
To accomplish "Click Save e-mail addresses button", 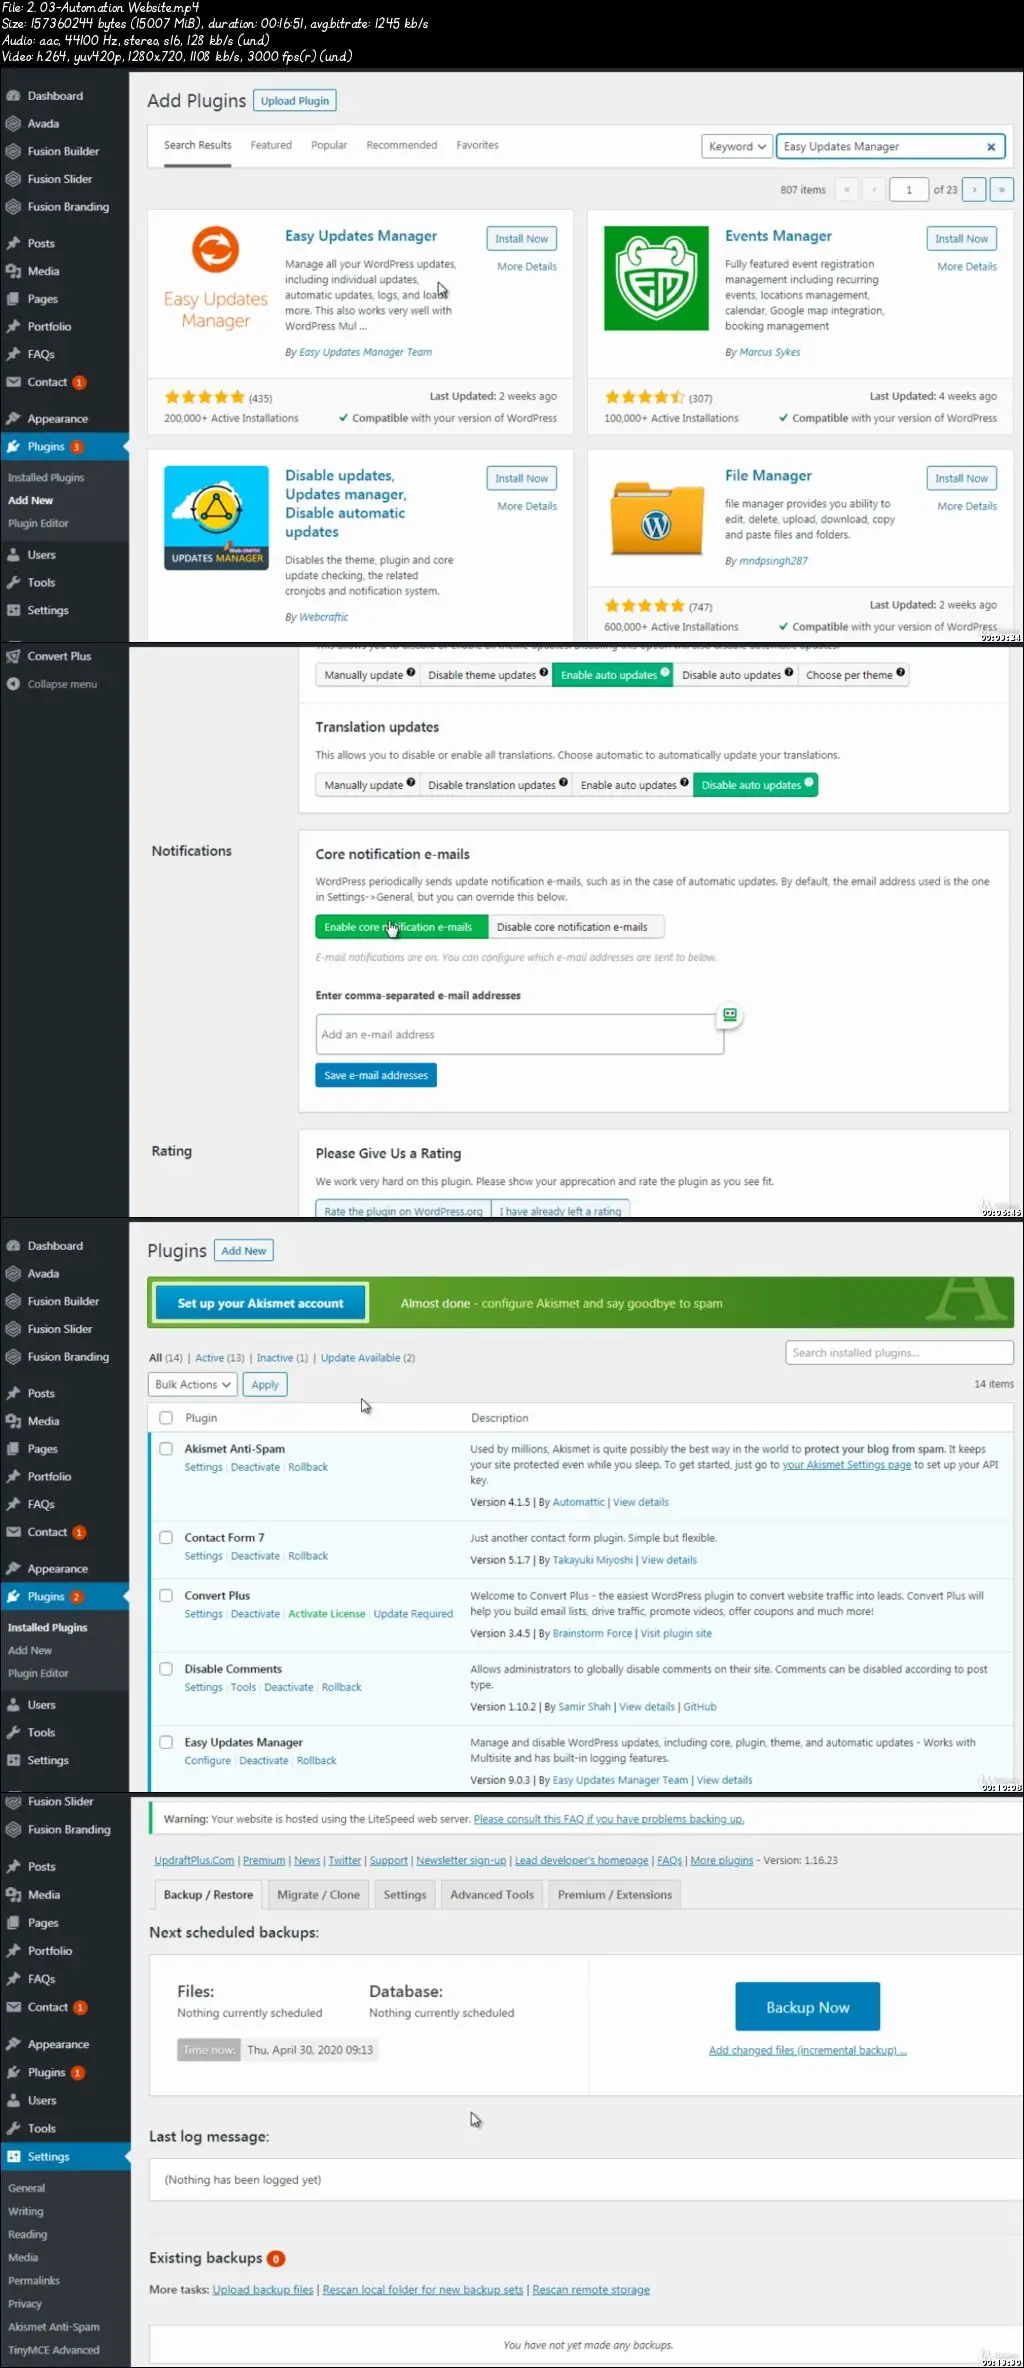I will (376, 1075).
